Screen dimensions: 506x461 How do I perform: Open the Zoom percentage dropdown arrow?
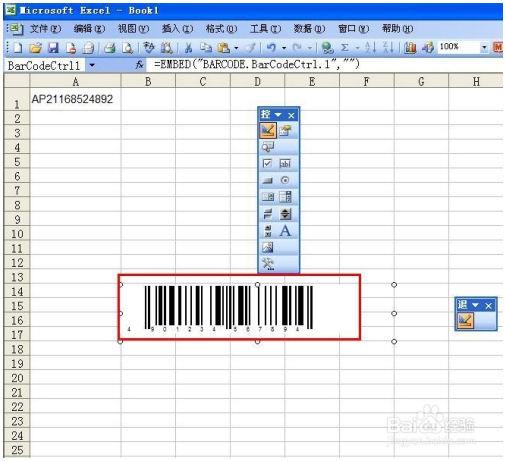click(484, 48)
